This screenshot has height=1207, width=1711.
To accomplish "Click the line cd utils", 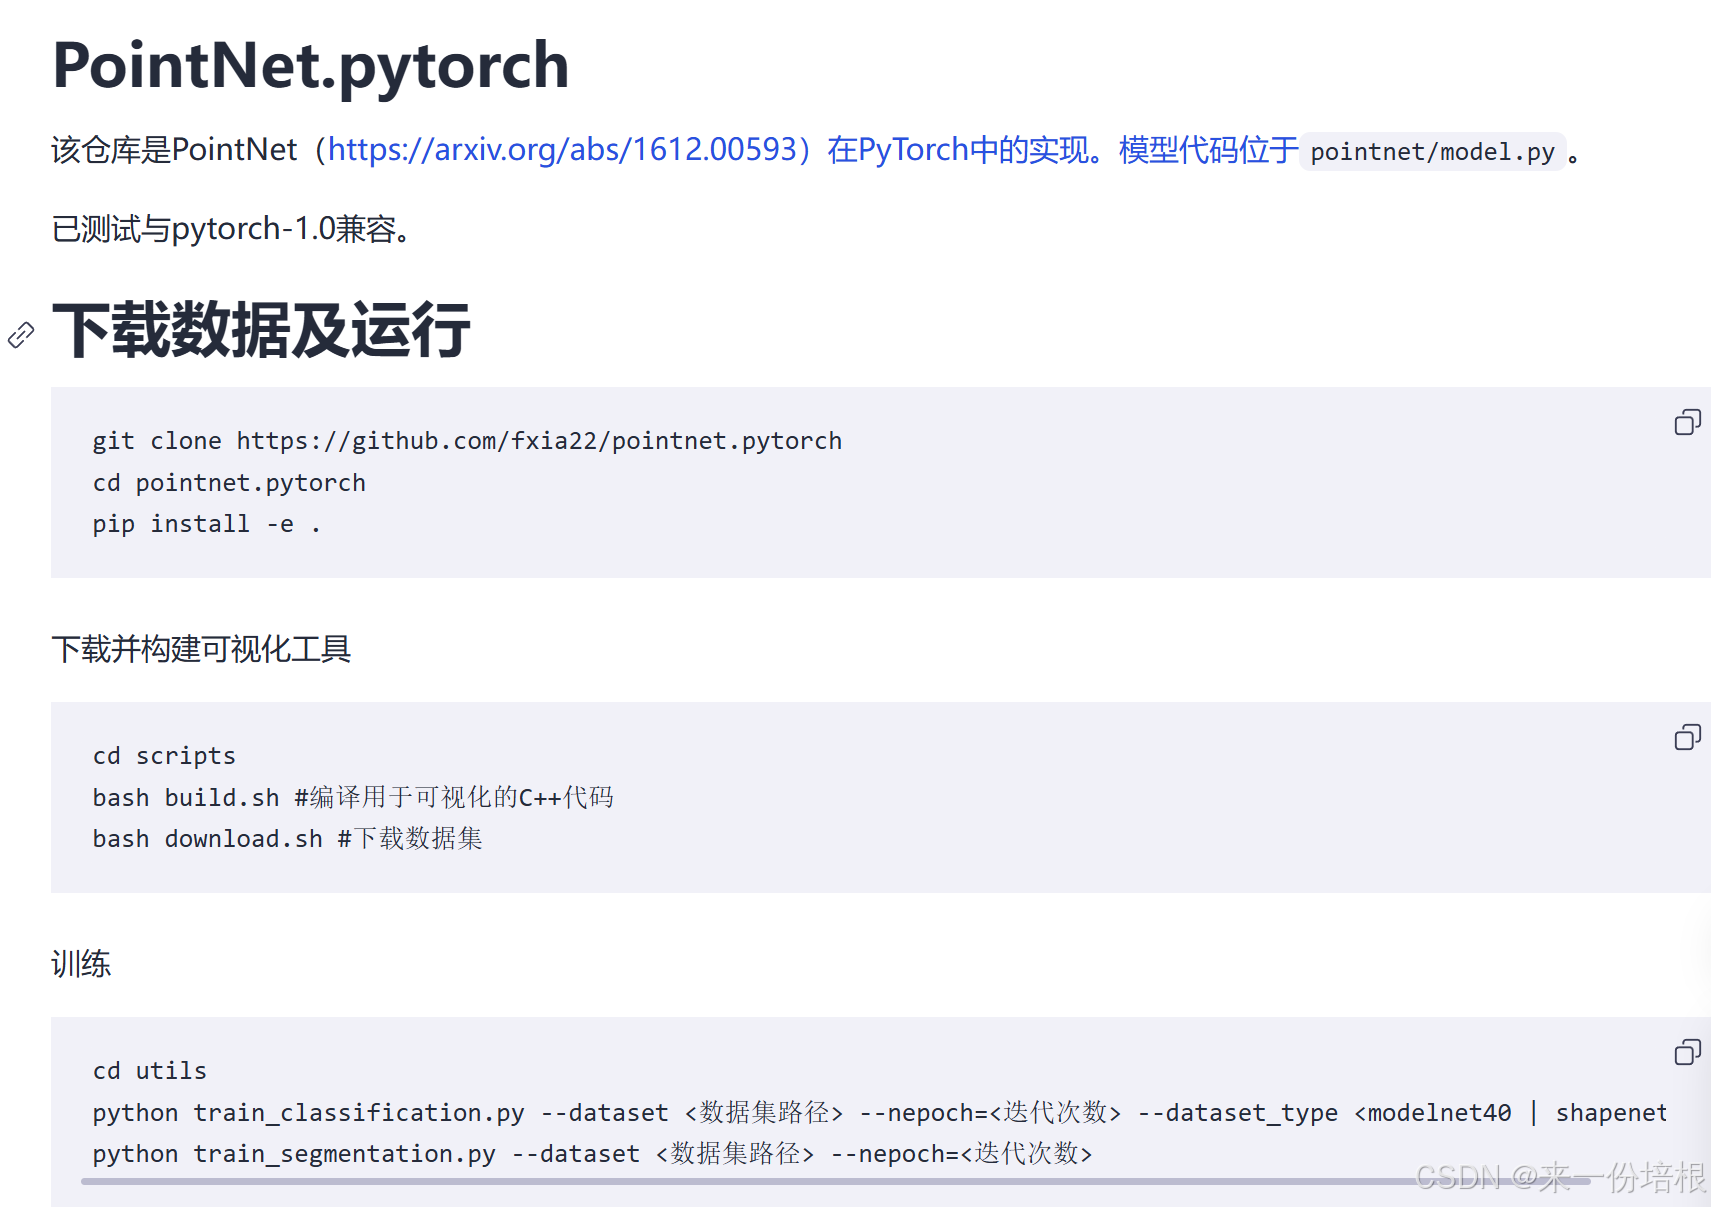I will (x=150, y=1071).
